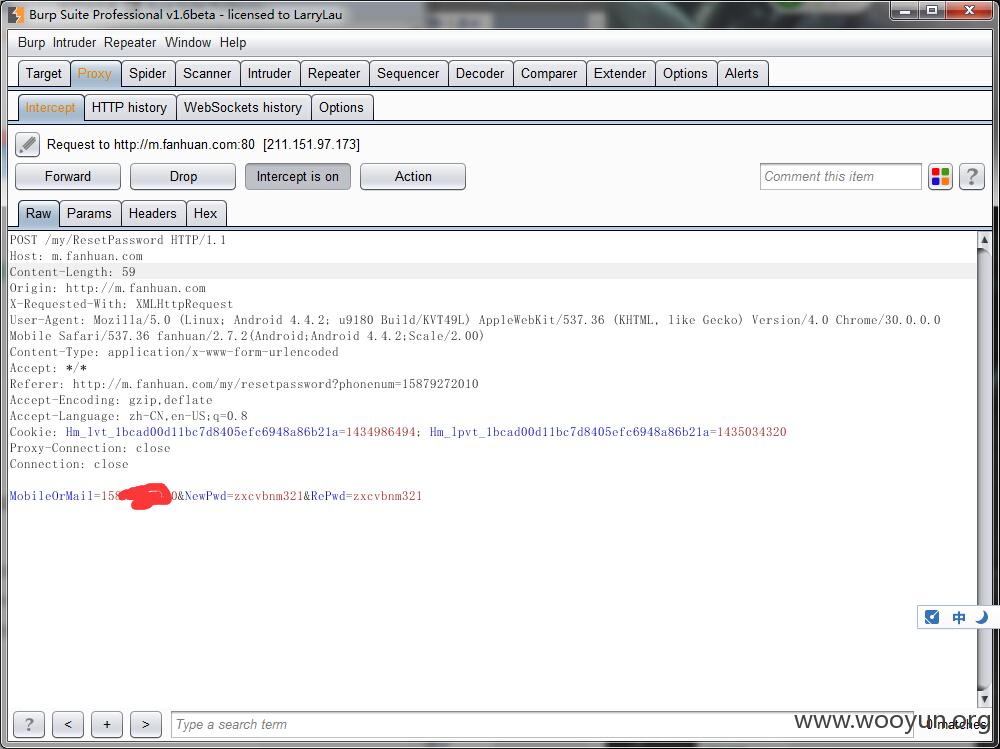
Task: Switch to the Alerts tab
Action: (742, 73)
